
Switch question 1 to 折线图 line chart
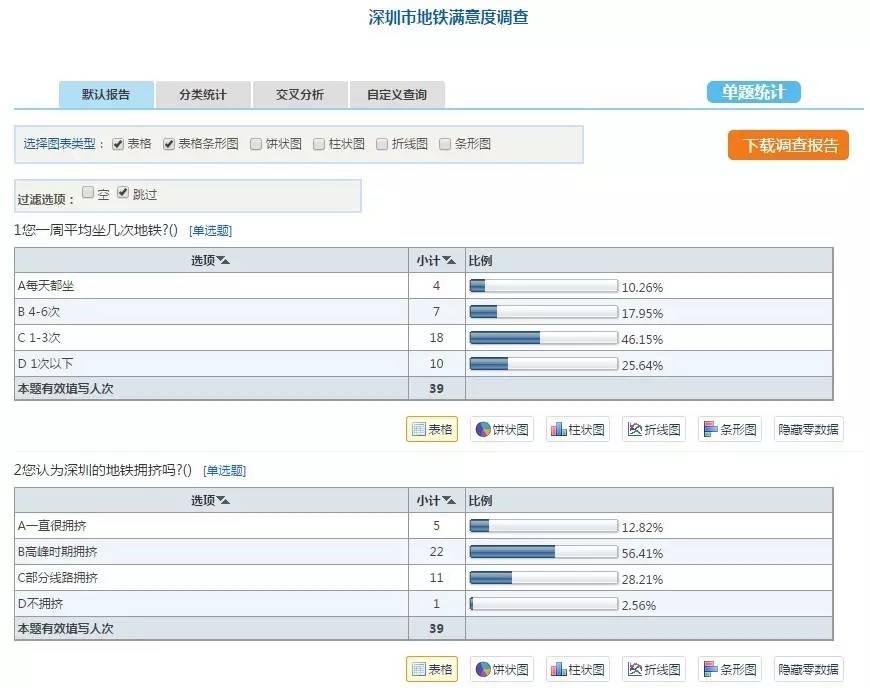tap(654, 429)
